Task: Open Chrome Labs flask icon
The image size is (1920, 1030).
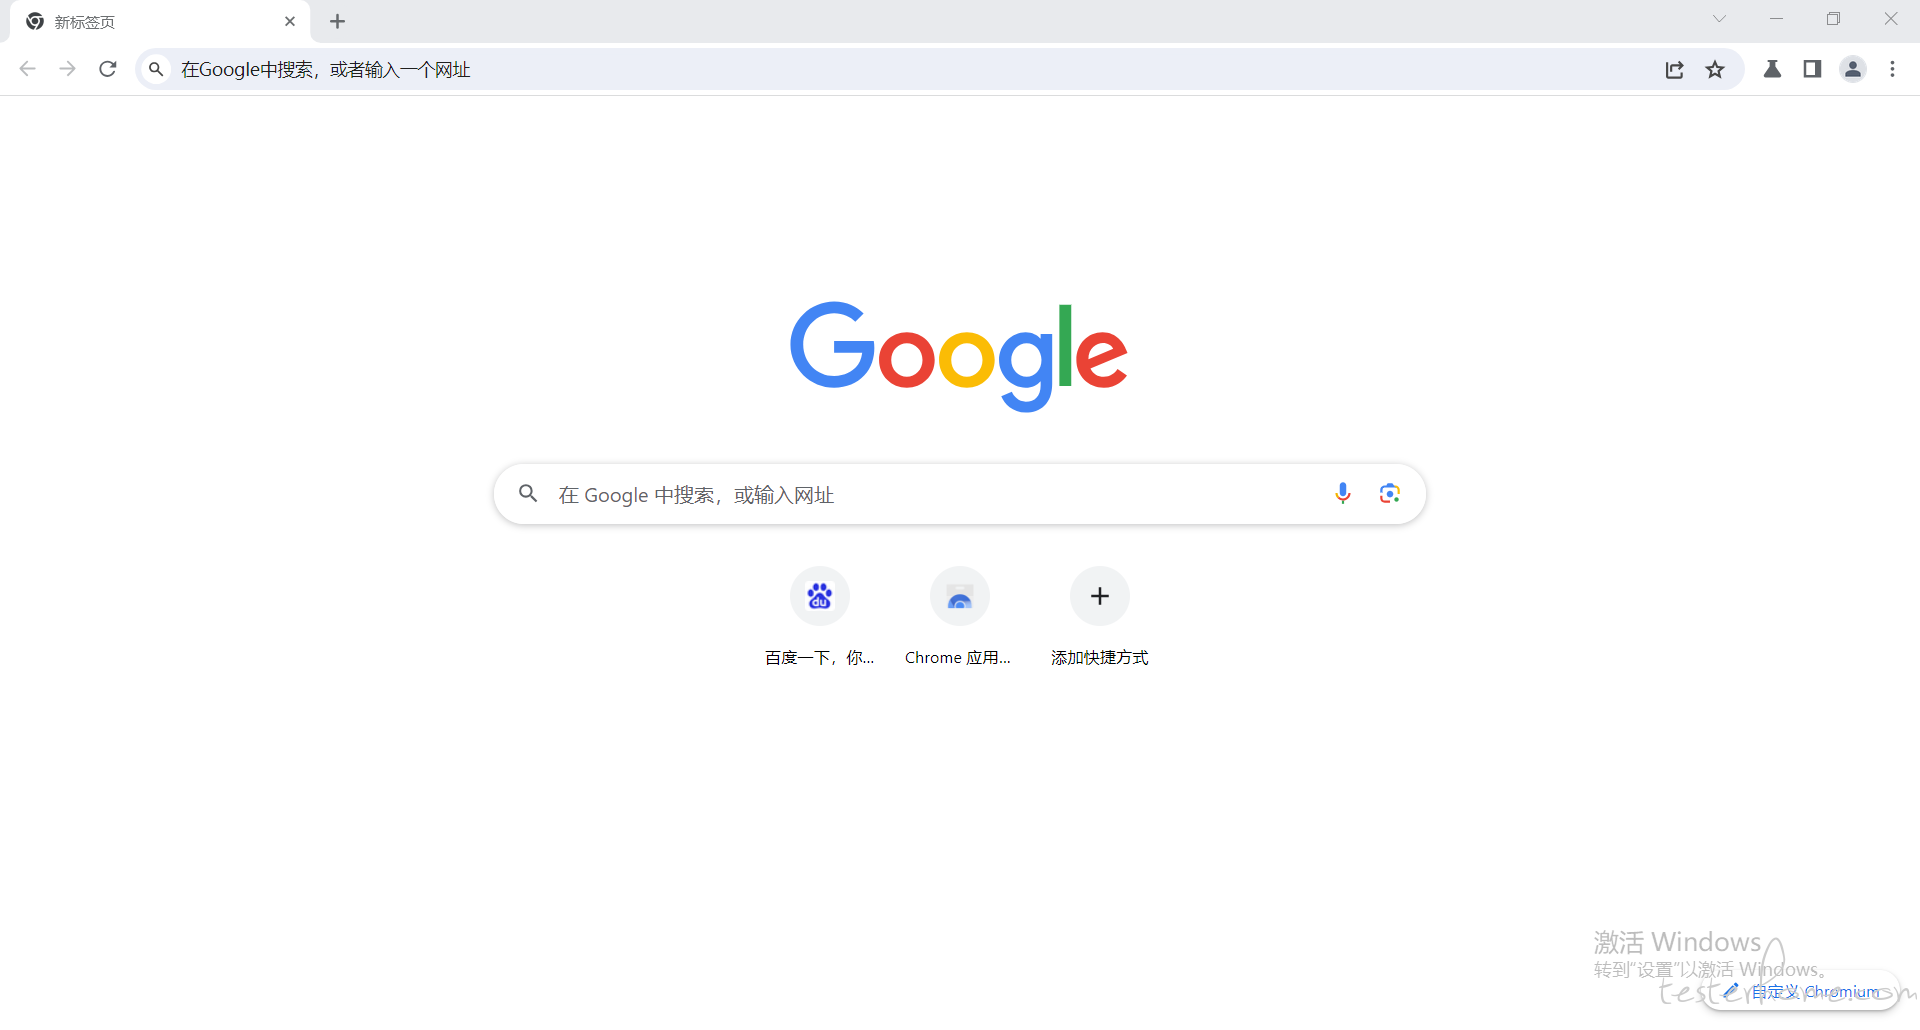Action: 1772,69
